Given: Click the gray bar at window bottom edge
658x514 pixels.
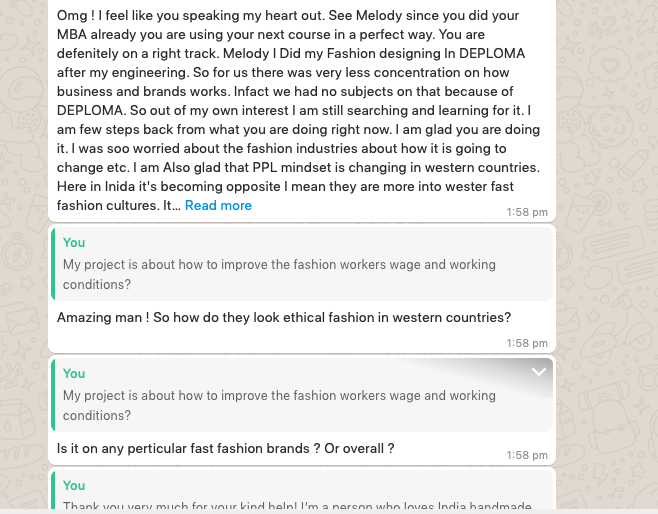Looking at the screenshot, I should (x=329, y=511).
